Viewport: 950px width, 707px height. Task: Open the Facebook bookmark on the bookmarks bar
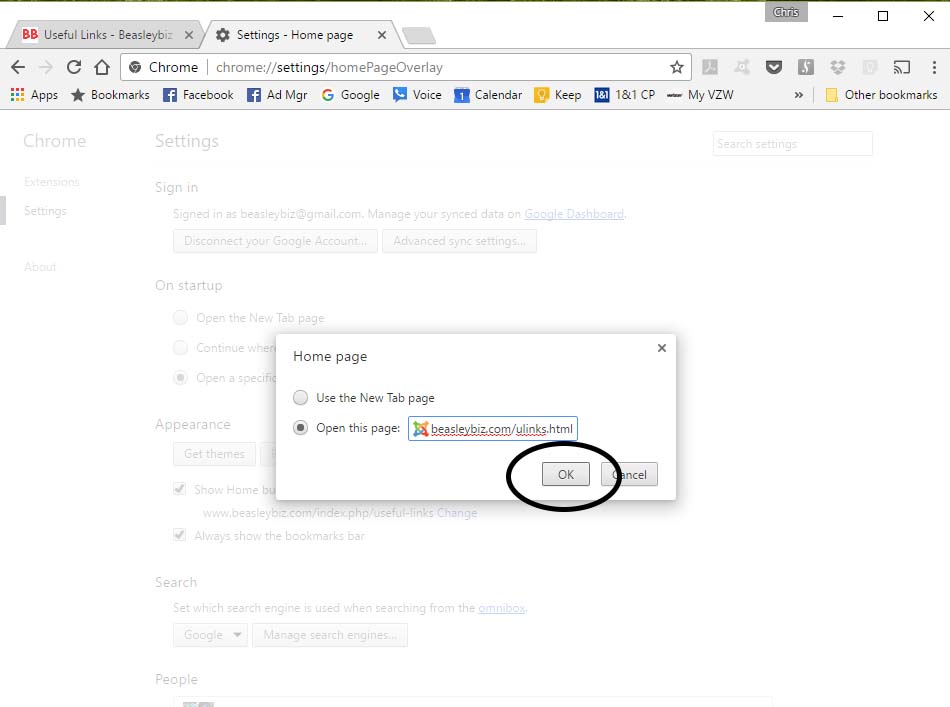tap(197, 95)
